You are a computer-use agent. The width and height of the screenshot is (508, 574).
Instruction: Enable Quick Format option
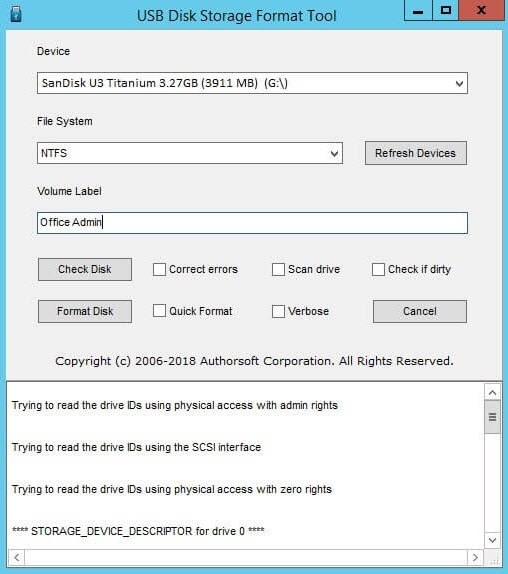point(159,311)
